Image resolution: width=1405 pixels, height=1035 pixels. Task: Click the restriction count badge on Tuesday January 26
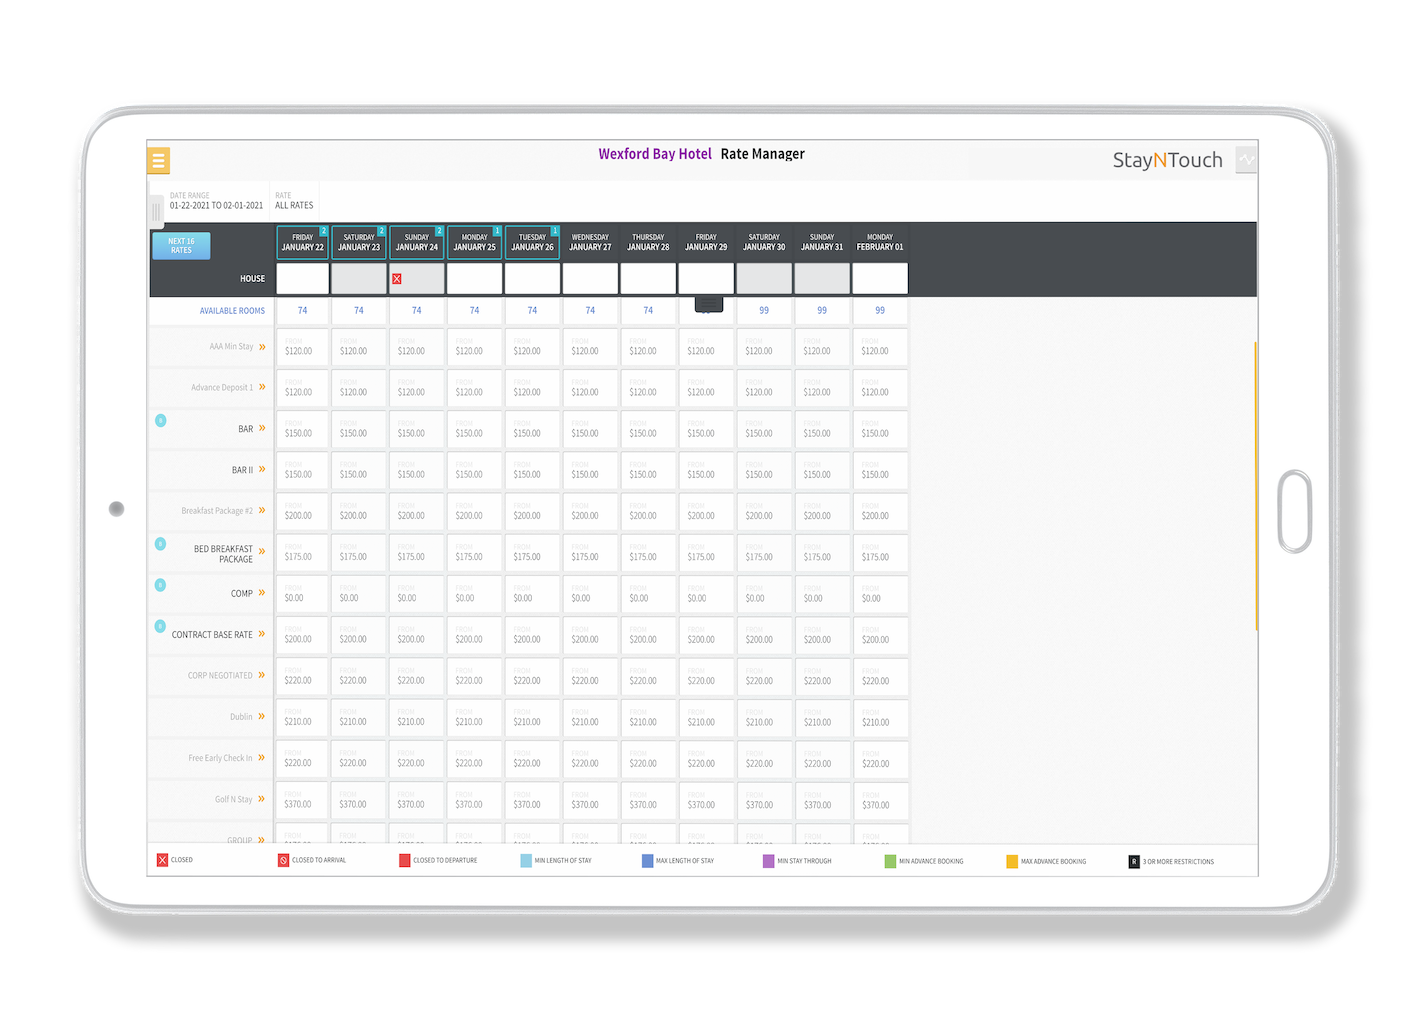coord(555,231)
